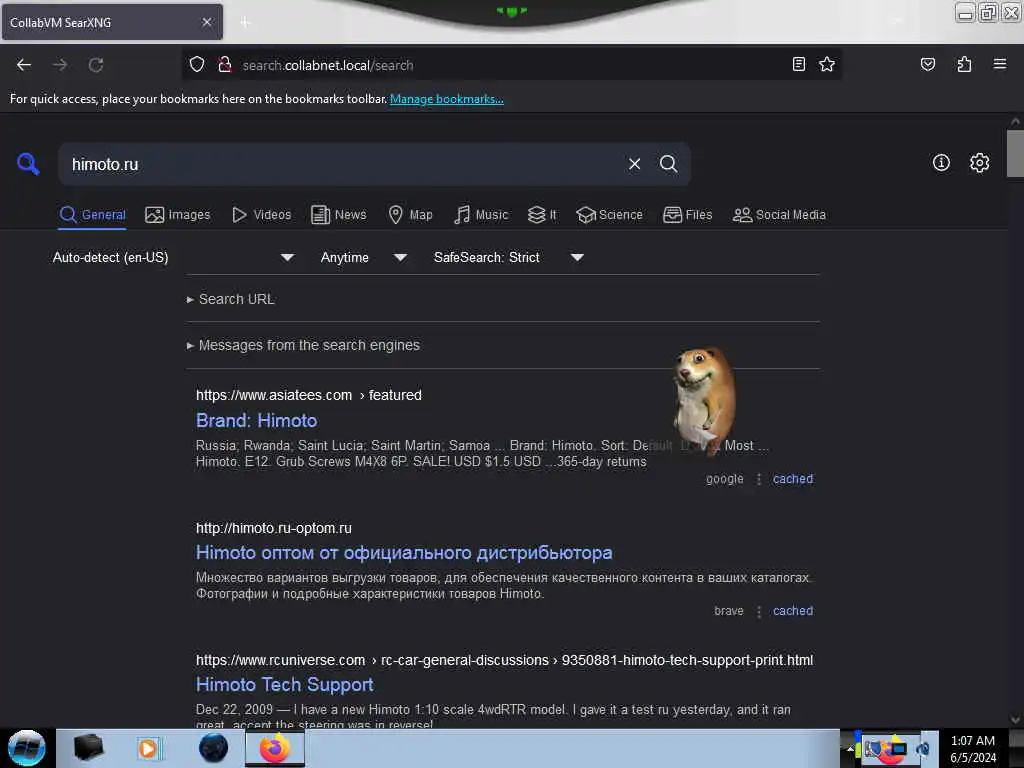This screenshot has height=768, width=1024.
Task: Open the Extensions puzzle icon
Action: tap(964, 64)
